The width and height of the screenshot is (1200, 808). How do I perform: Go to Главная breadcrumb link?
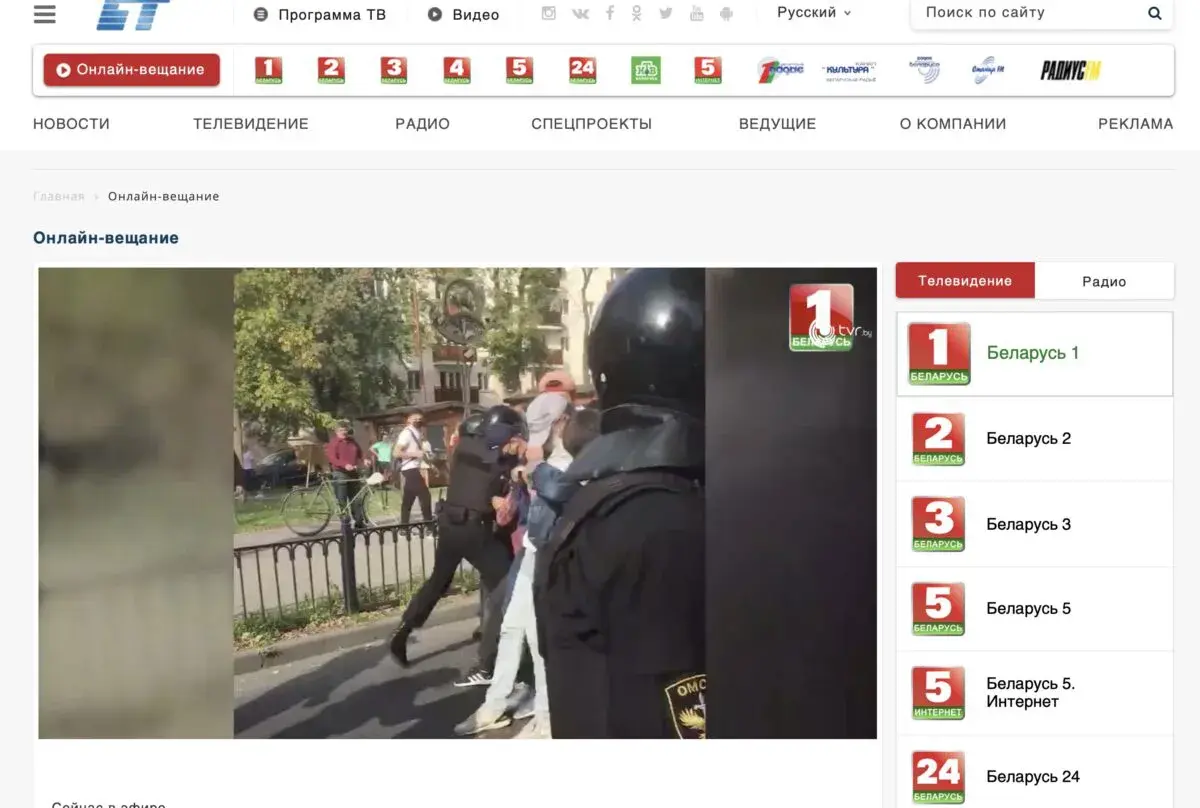pyautogui.click(x=58, y=196)
